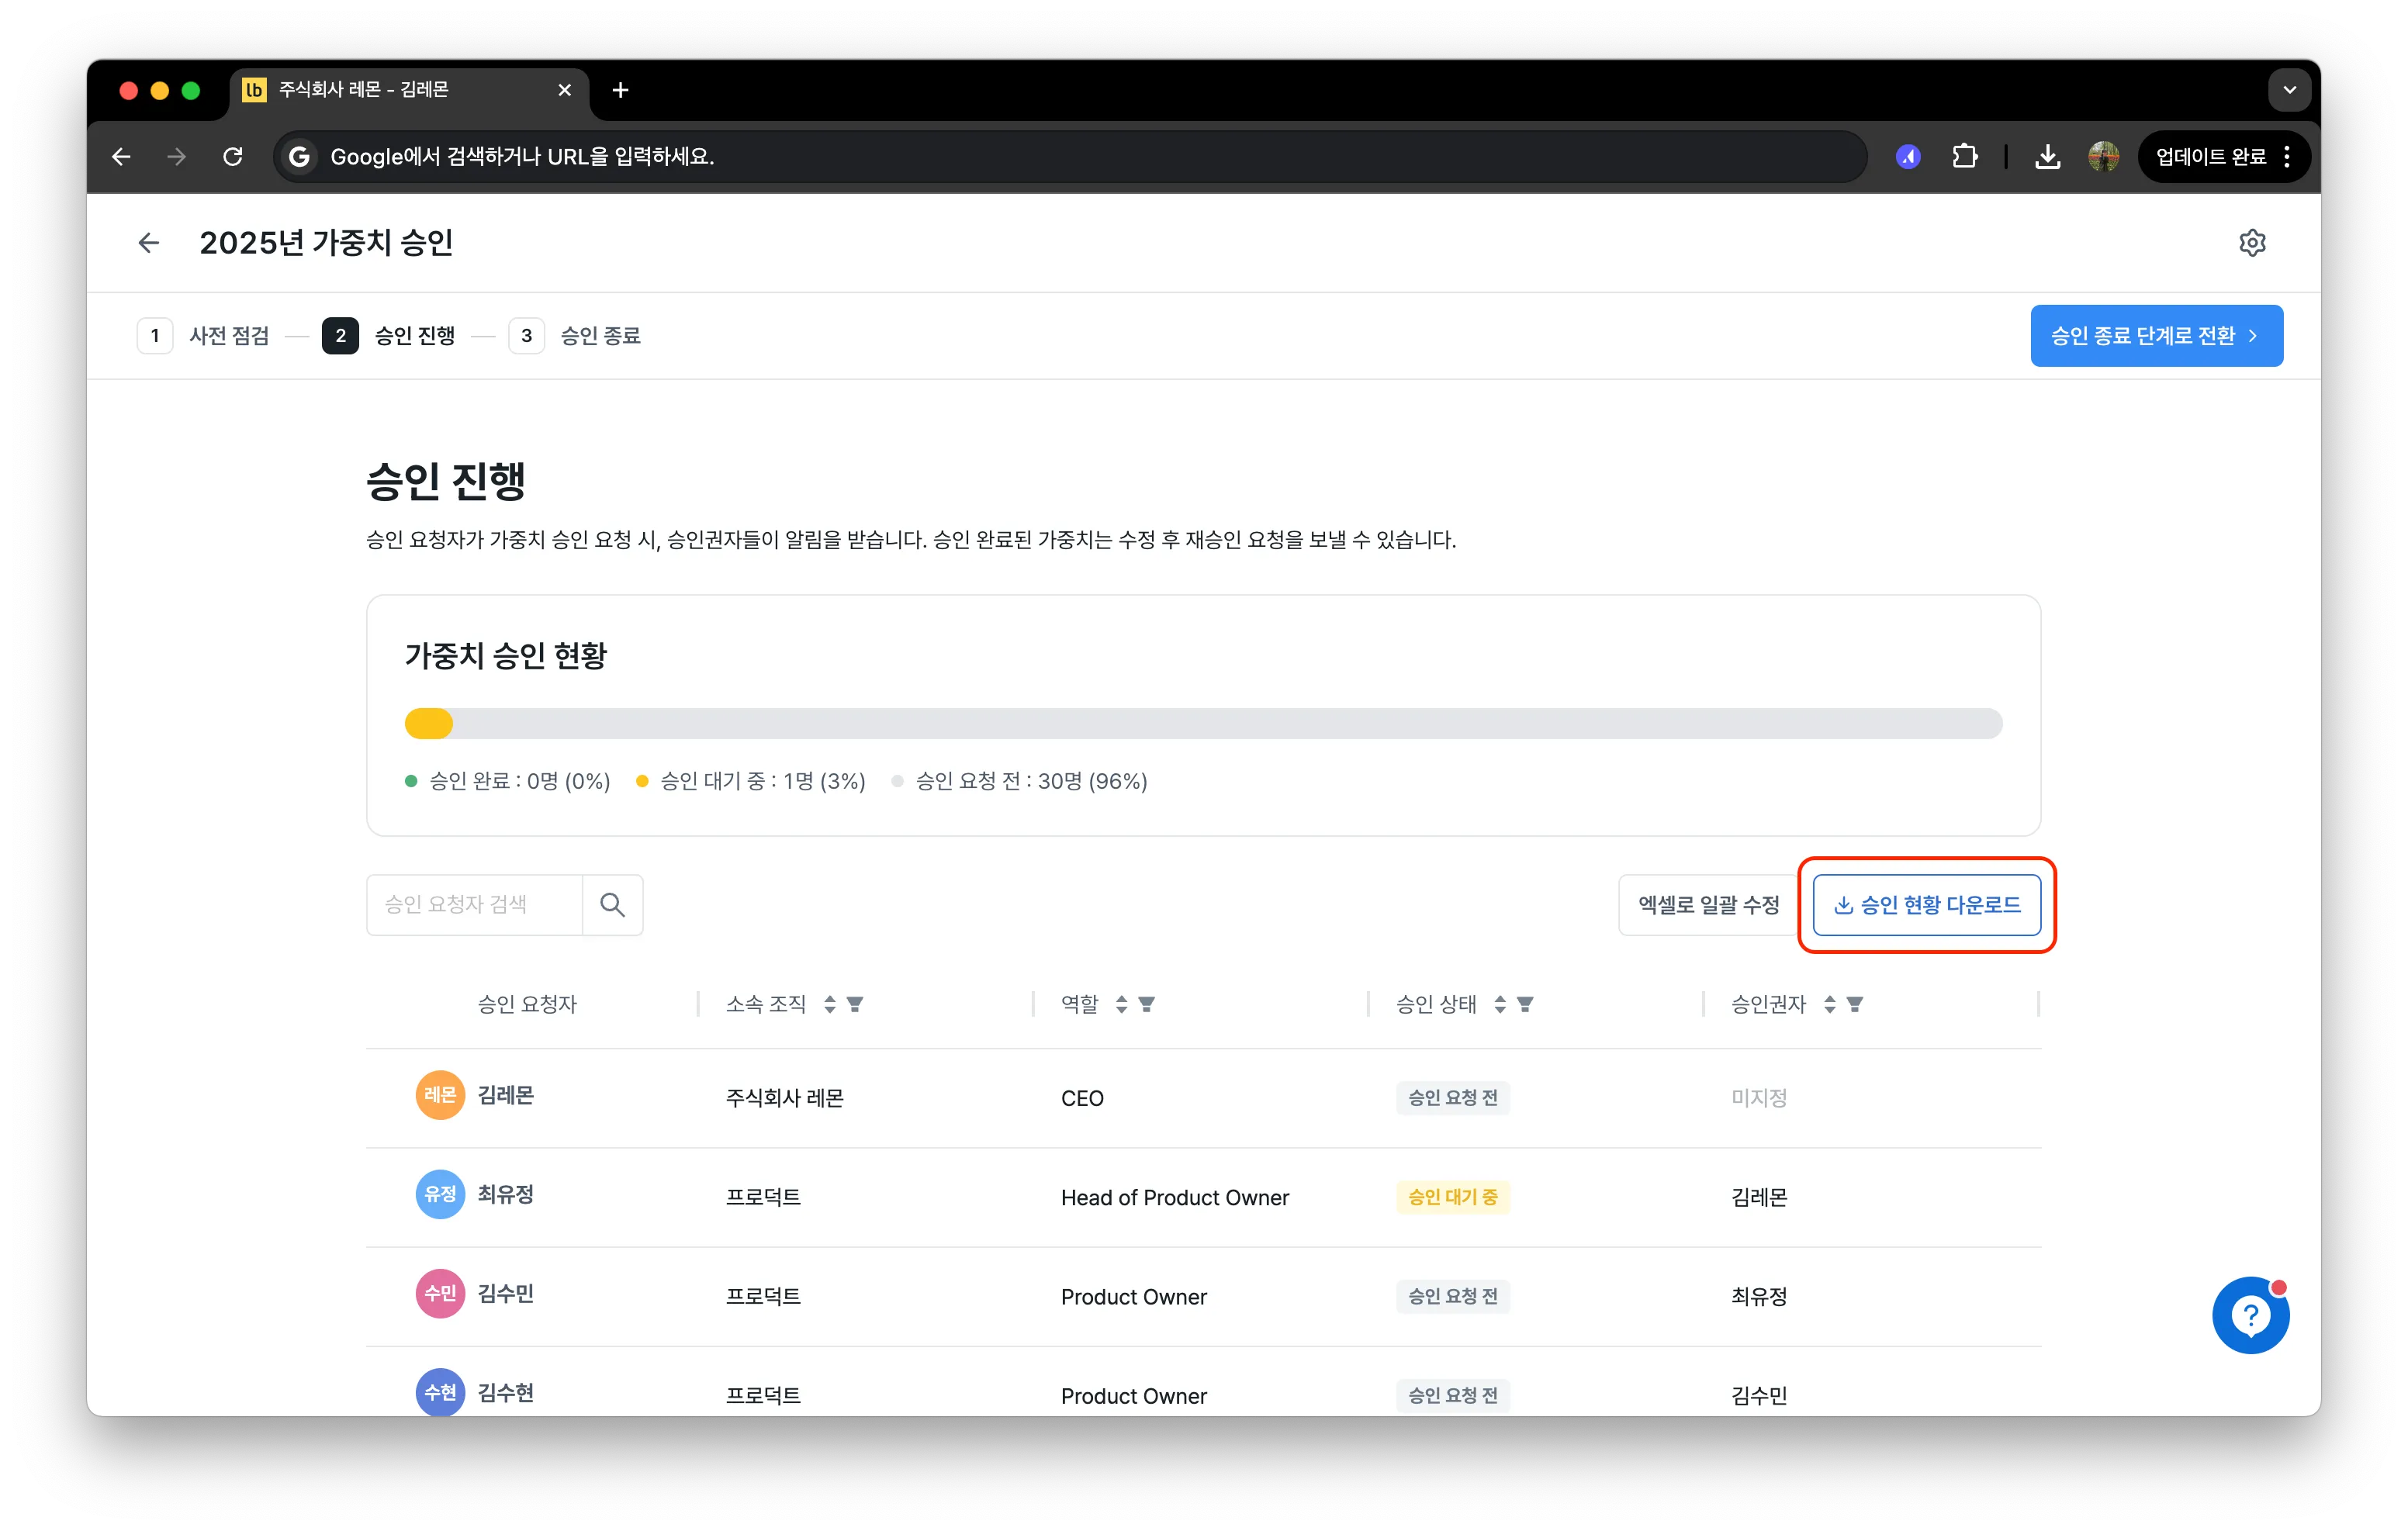
Task: Sort by 역할 column arrows
Action: click(x=1121, y=1004)
